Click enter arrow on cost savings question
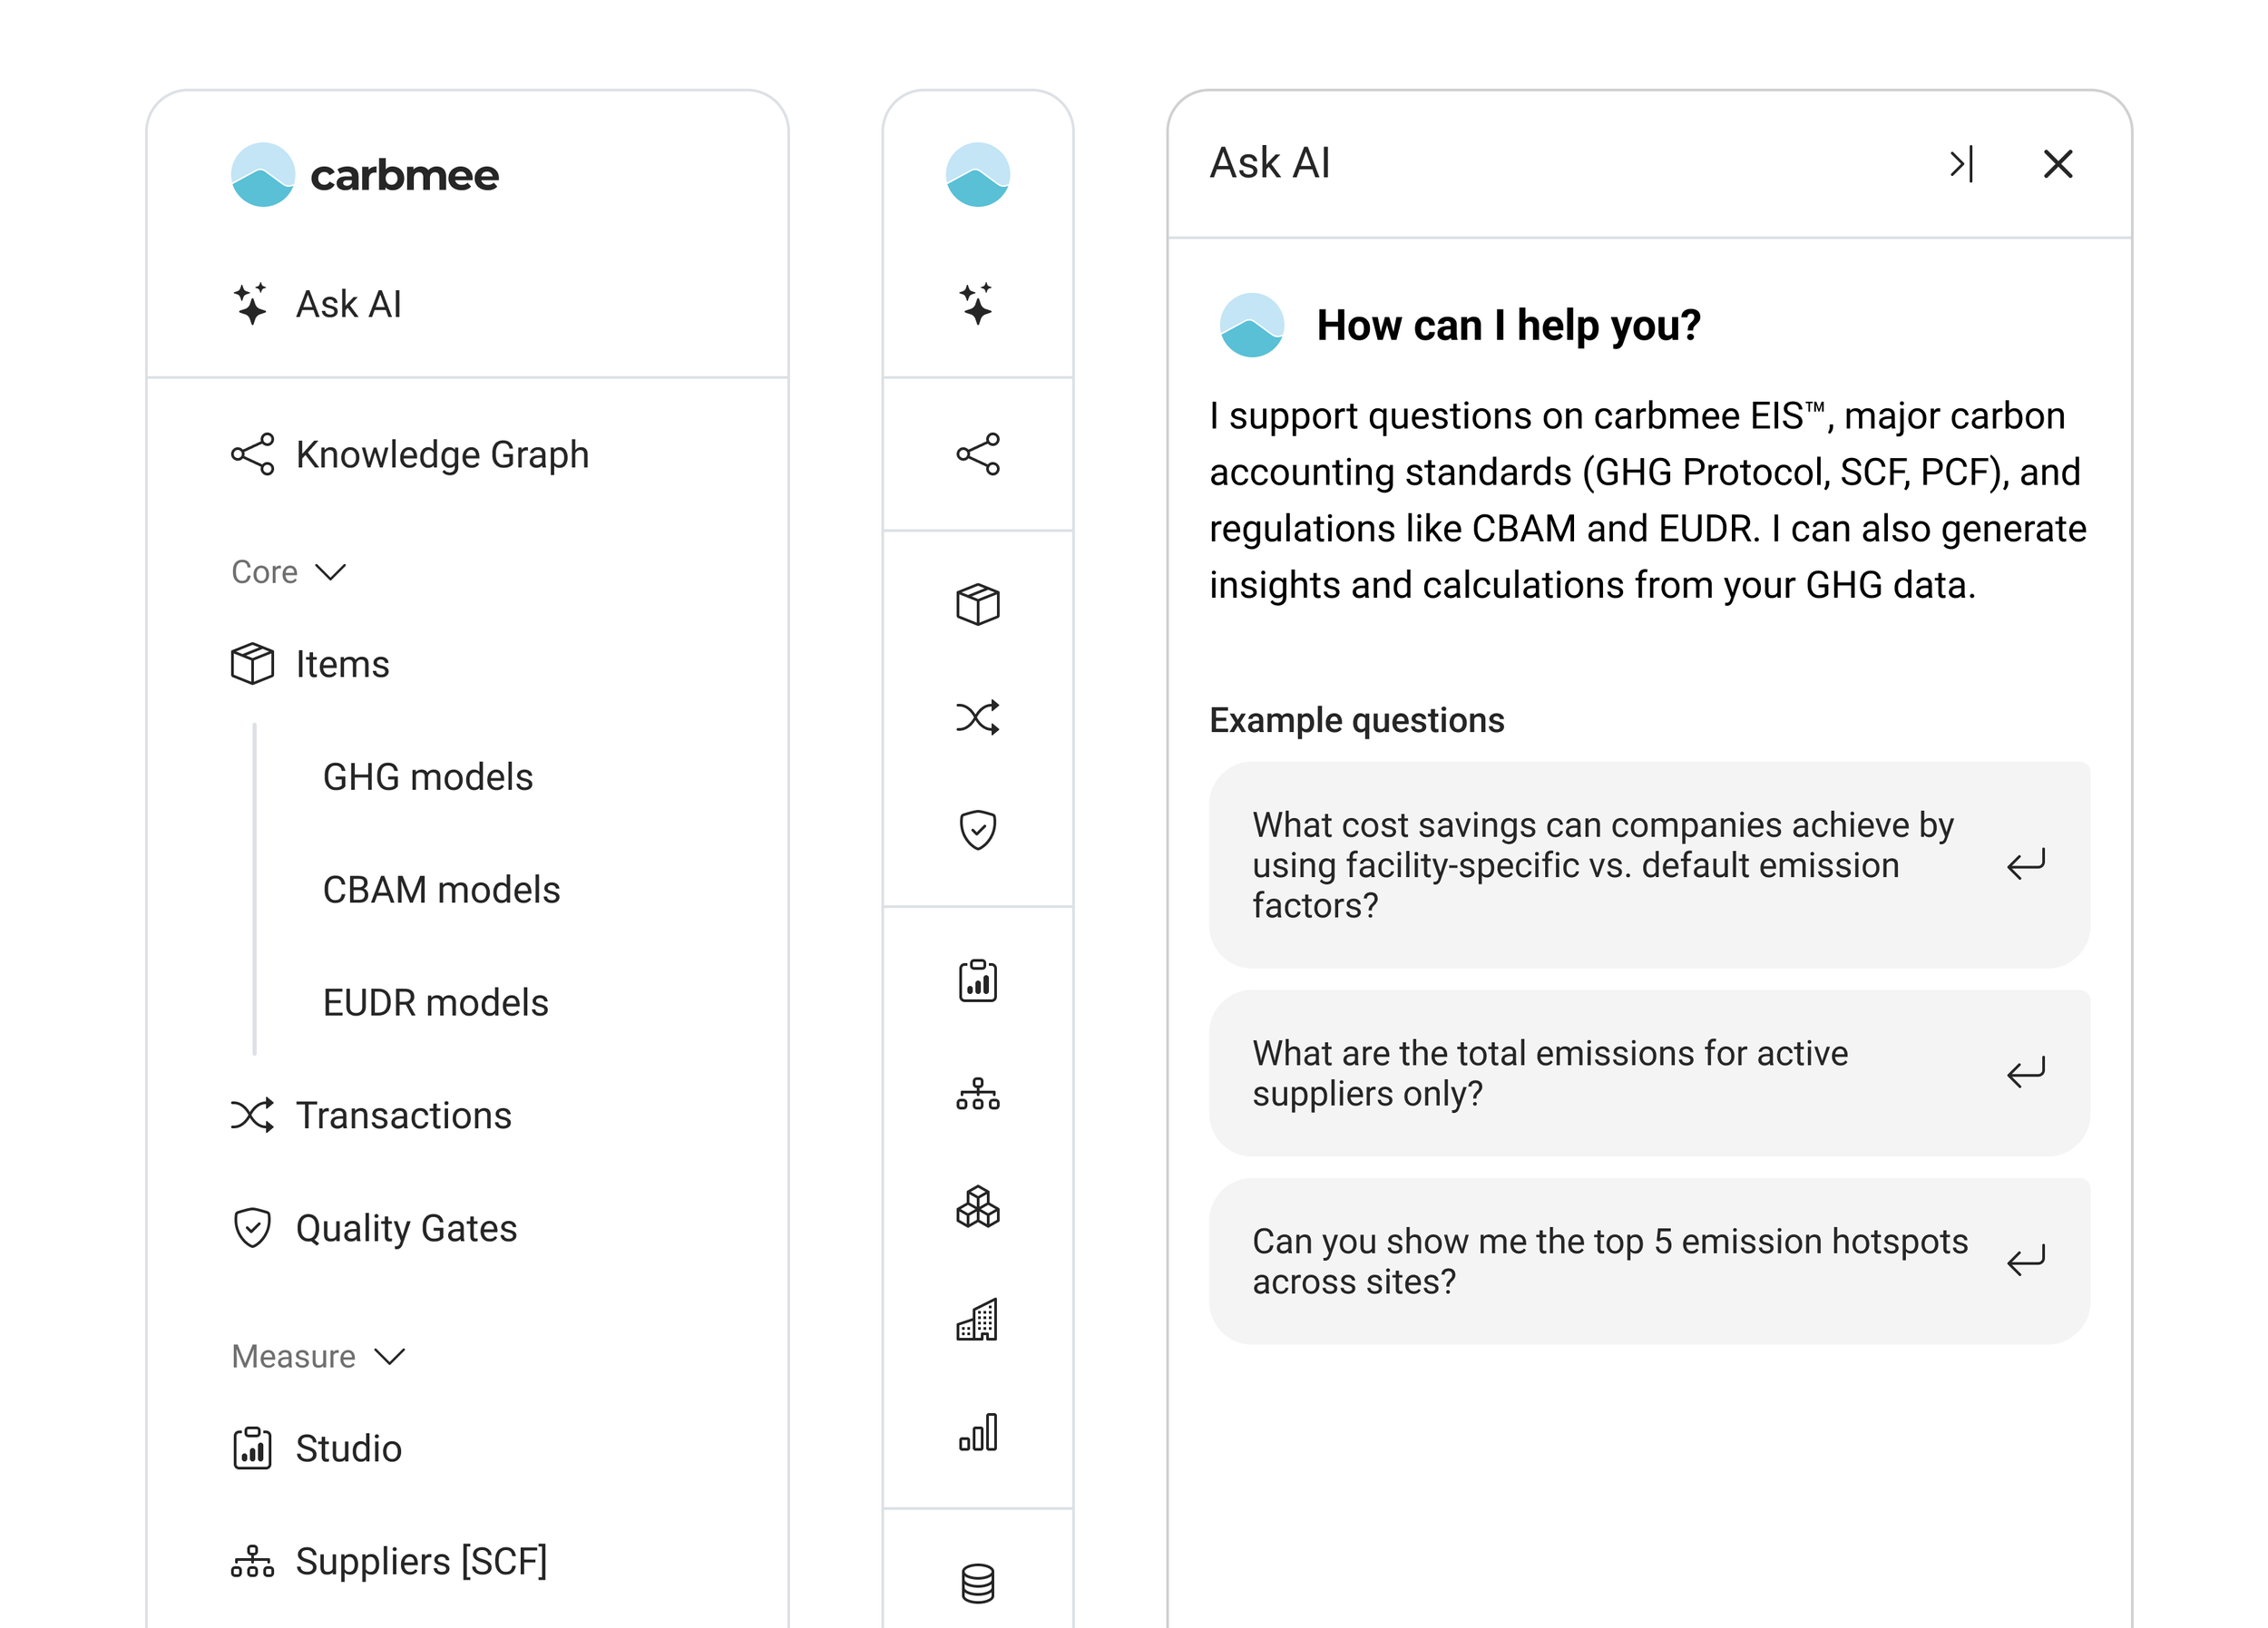Viewport: 2268px width, 1628px height. [2026, 864]
